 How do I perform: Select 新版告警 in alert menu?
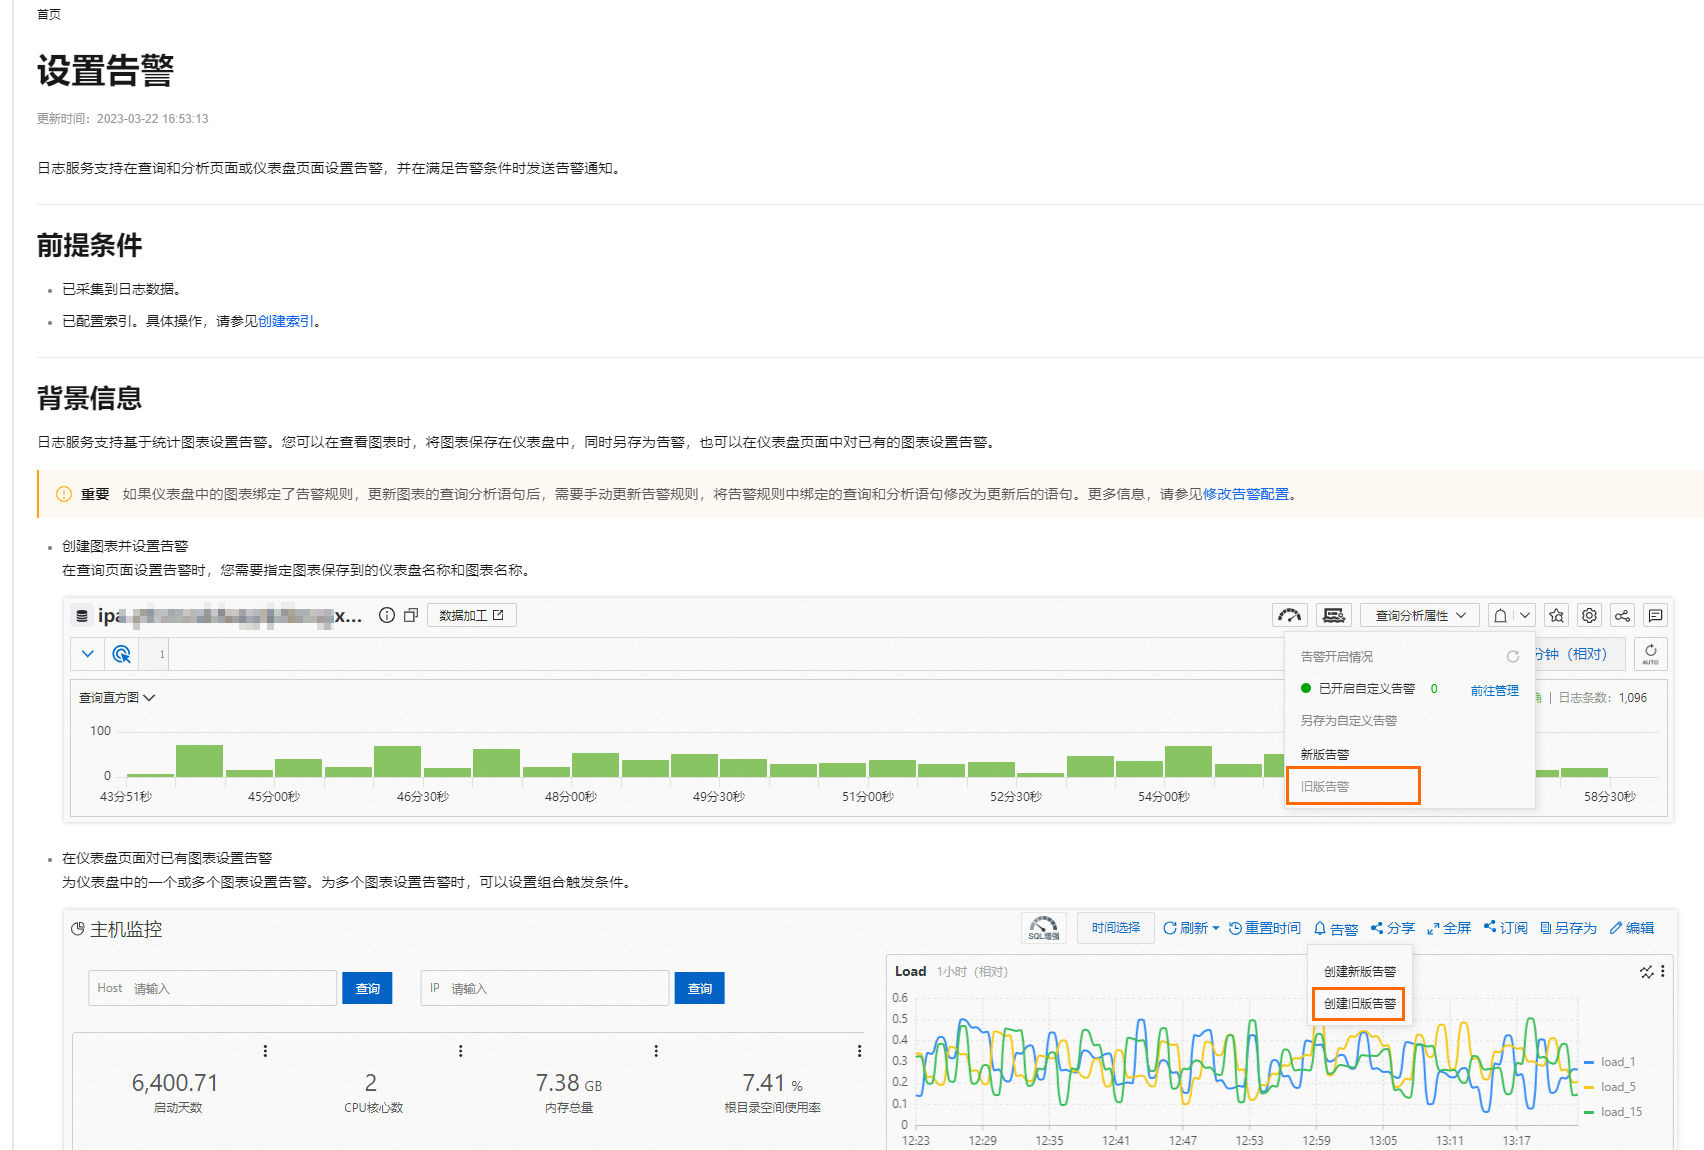point(1325,755)
